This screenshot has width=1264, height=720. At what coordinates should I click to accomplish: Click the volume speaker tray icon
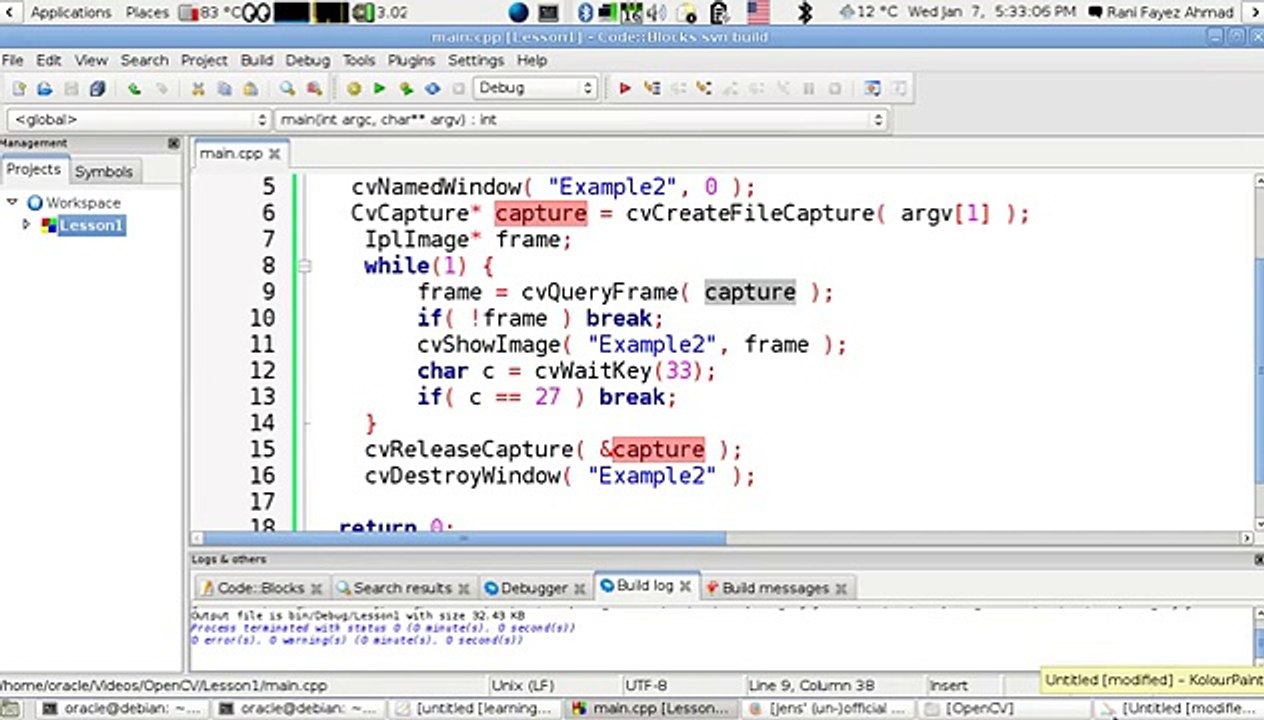point(657,12)
